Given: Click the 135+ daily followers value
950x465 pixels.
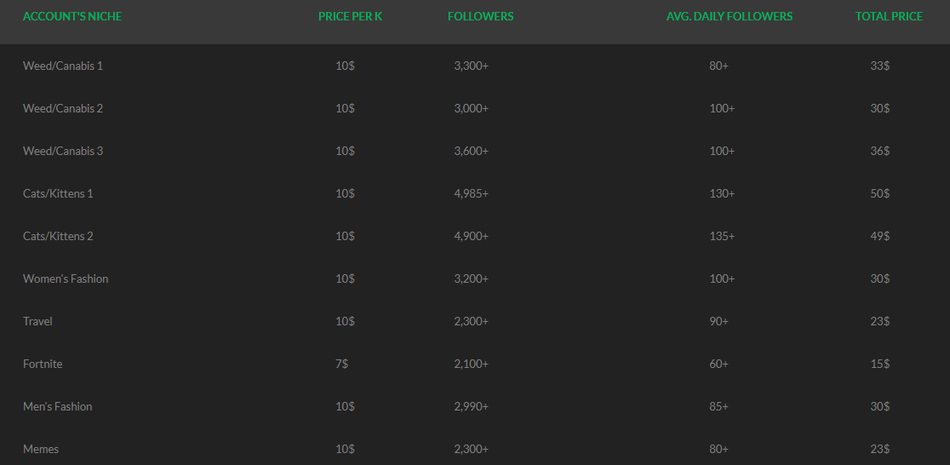Looking at the screenshot, I should coord(722,236).
